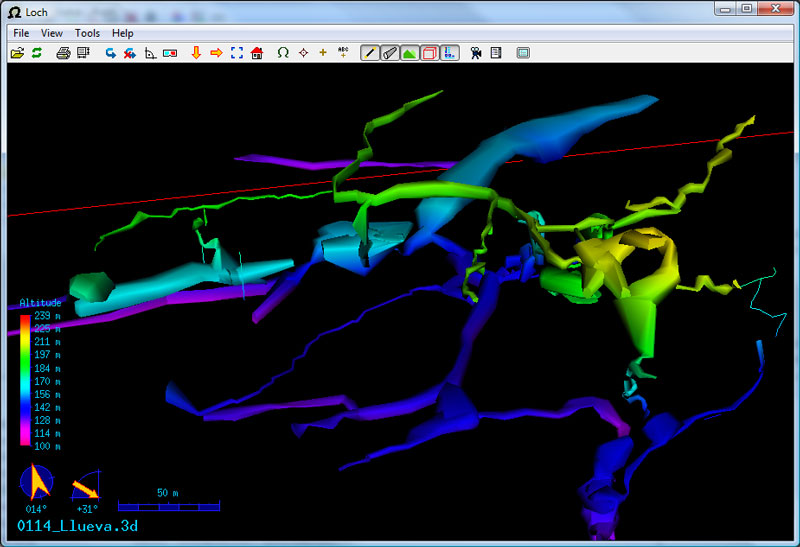Open a cave file with folder icon

(17, 53)
